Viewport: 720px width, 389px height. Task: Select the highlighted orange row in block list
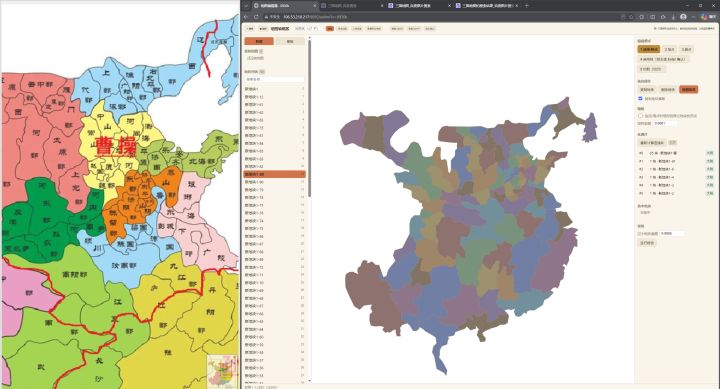pos(274,175)
